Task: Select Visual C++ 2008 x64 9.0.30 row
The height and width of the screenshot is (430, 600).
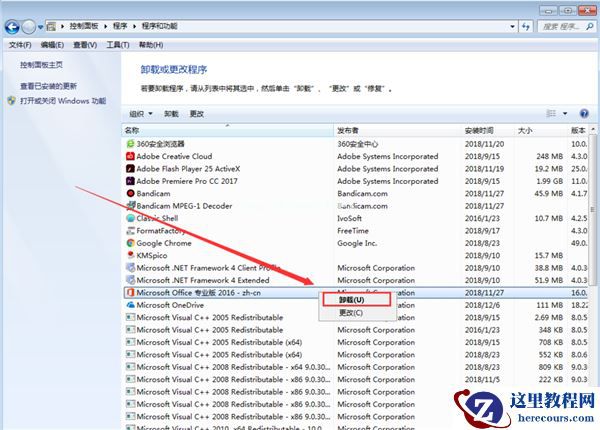Action: point(356,367)
